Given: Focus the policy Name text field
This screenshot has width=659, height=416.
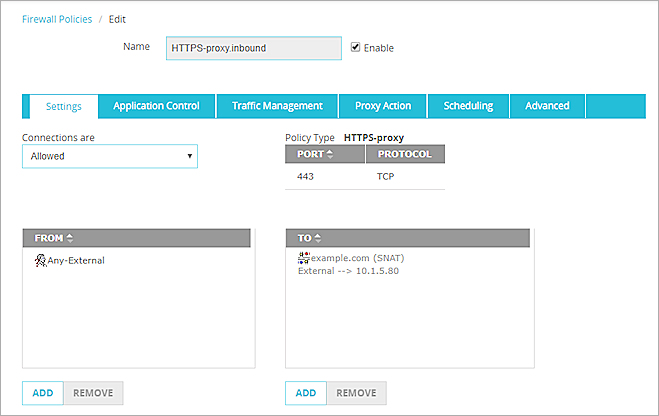Looking at the screenshot, I should tap(253, 48).
